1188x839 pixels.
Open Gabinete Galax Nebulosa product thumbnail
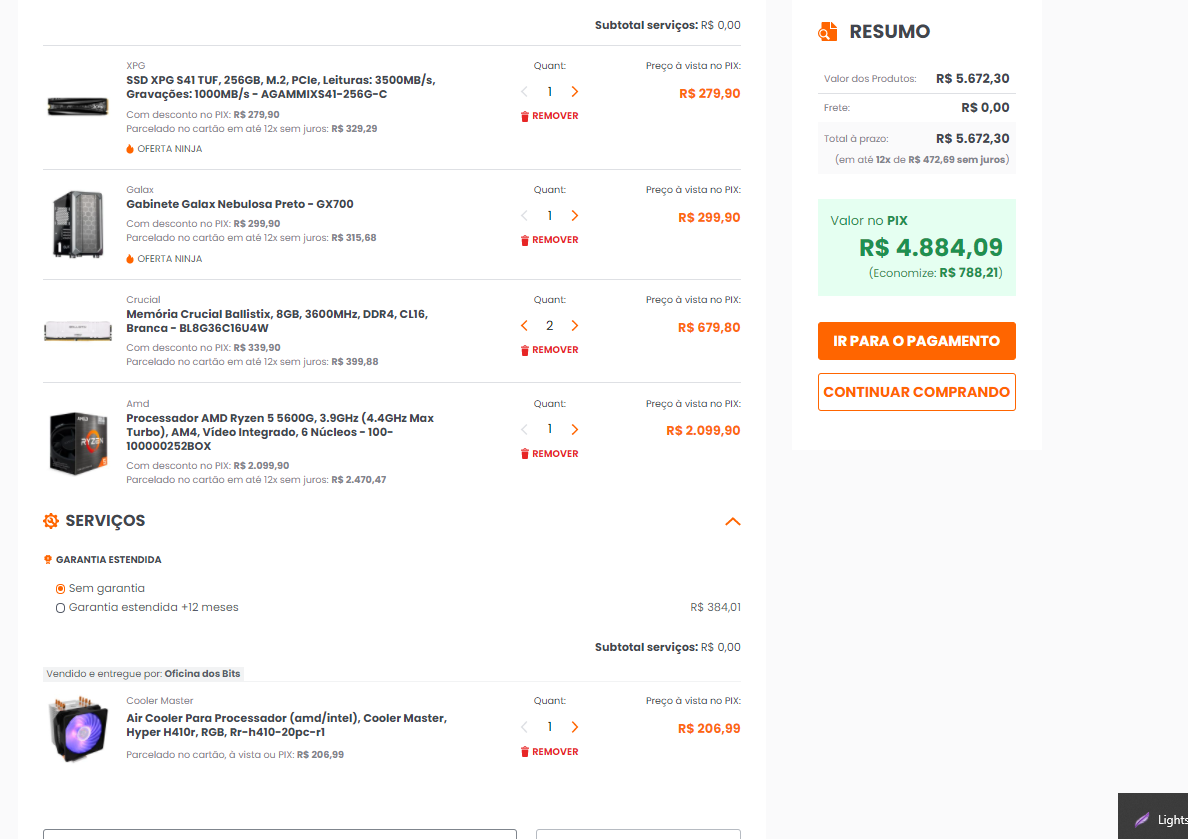pyautogui.click(x=78, y=224)
